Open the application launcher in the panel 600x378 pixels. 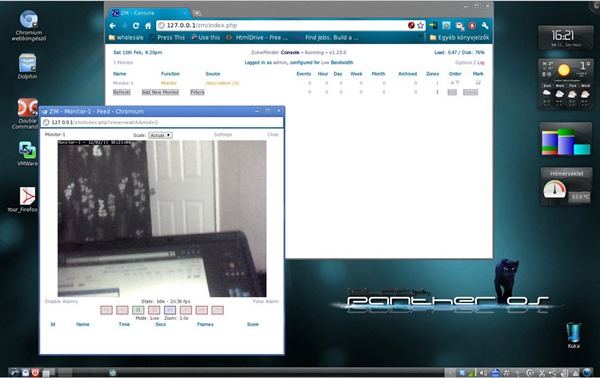pyautogui.click(x=14, y=372)
